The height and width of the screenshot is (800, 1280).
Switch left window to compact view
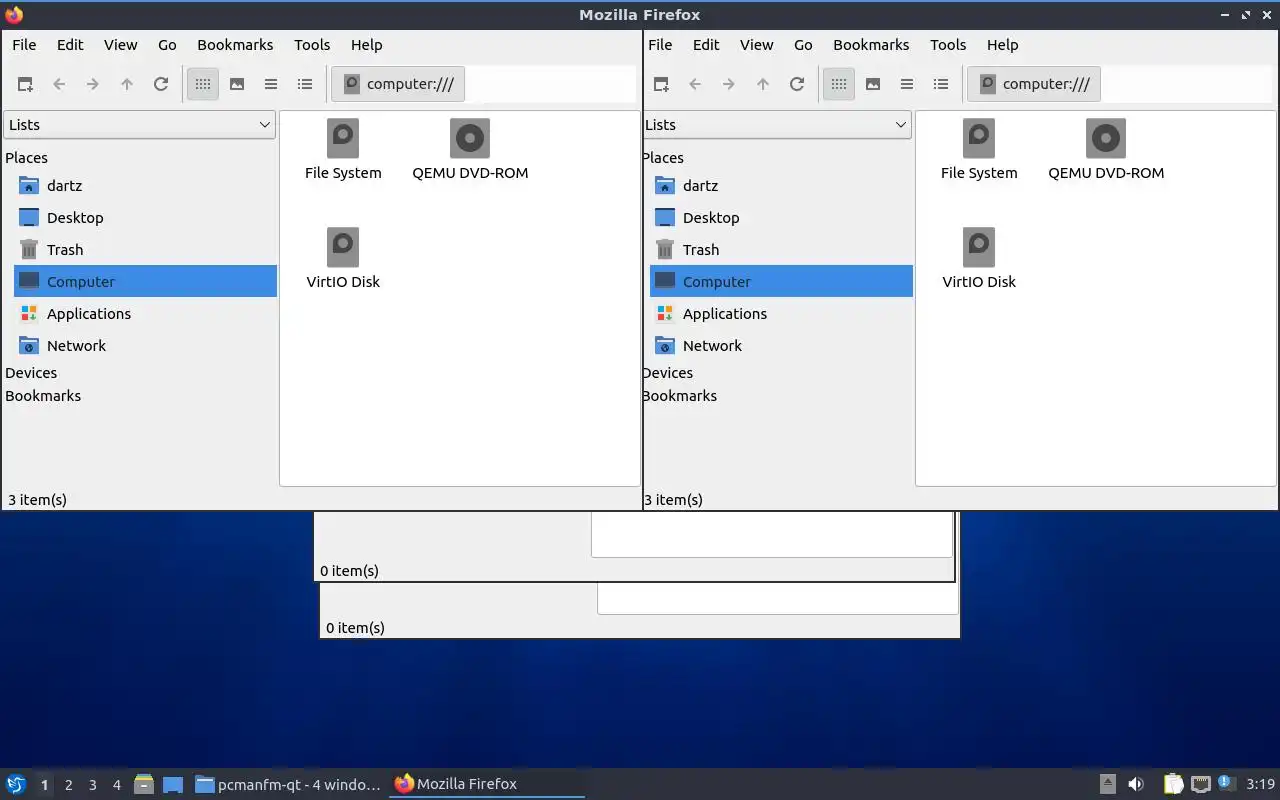(x=271, y=84)
